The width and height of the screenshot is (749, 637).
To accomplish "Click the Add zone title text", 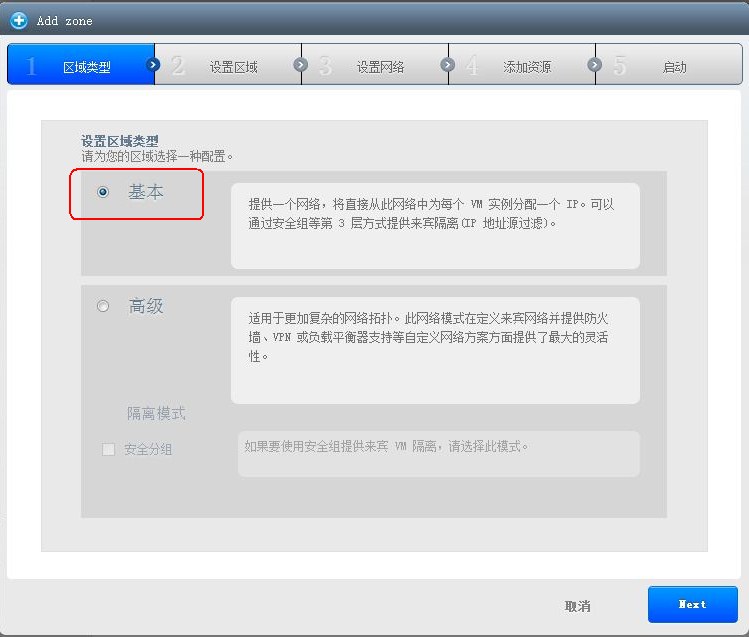I will click(x=64, y=21).
